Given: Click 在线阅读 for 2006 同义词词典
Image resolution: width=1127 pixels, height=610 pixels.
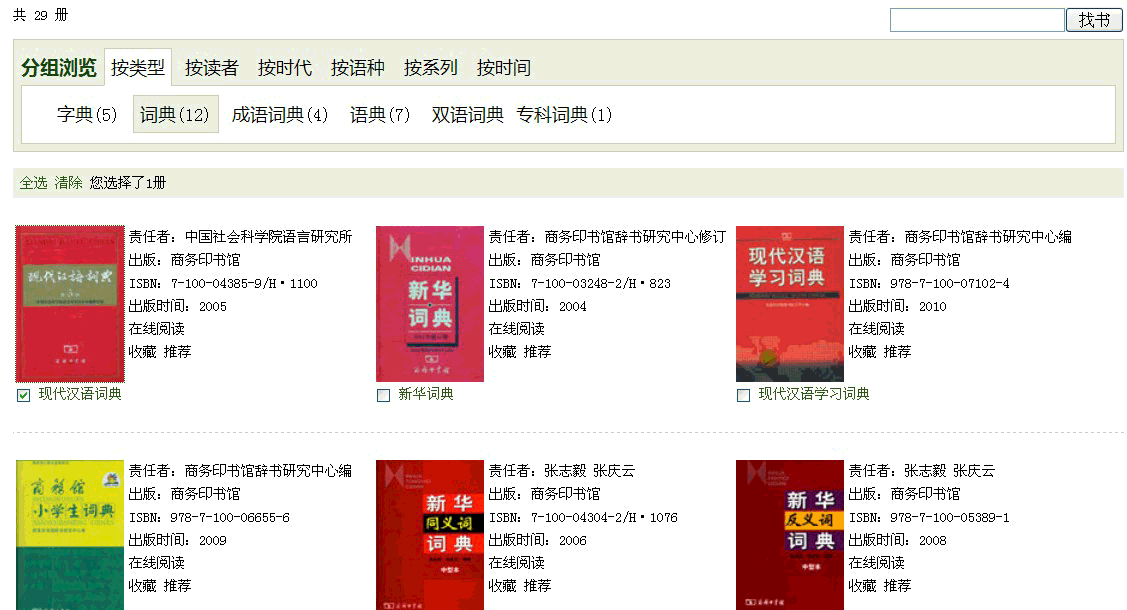Looking at the screenshot, I should (517, 563).
